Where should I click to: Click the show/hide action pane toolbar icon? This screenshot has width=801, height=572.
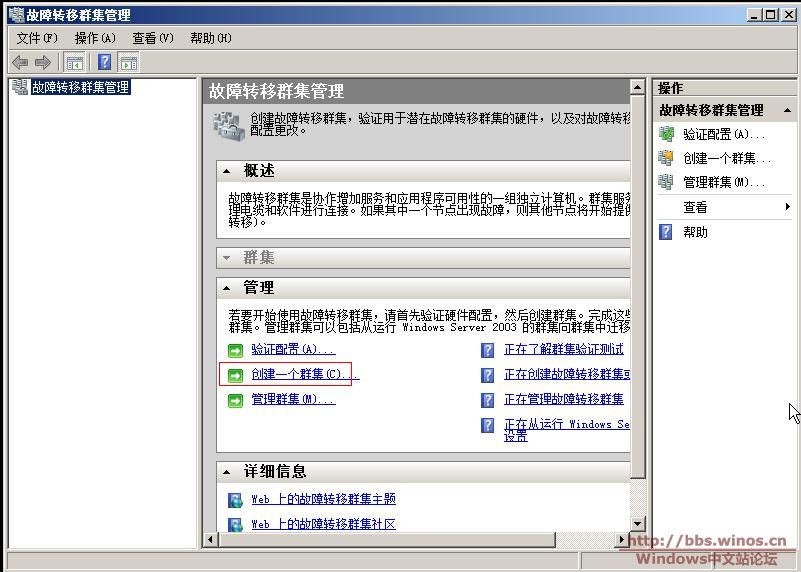tap(128, 62)
